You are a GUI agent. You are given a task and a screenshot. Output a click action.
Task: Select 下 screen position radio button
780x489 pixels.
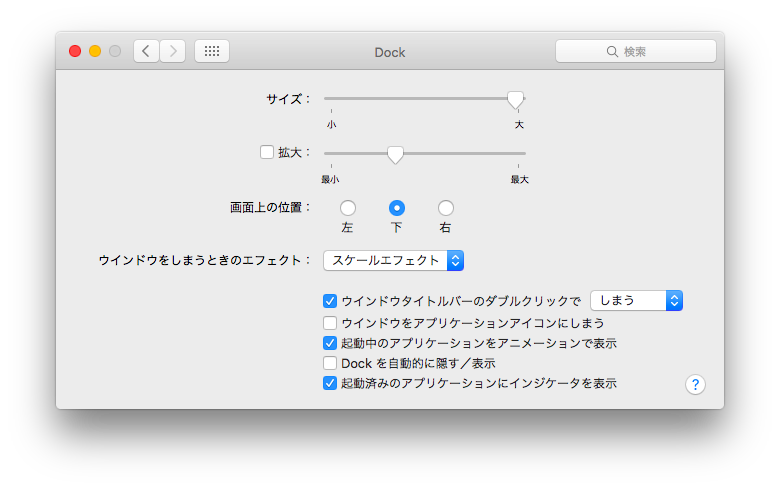(396, 208)
